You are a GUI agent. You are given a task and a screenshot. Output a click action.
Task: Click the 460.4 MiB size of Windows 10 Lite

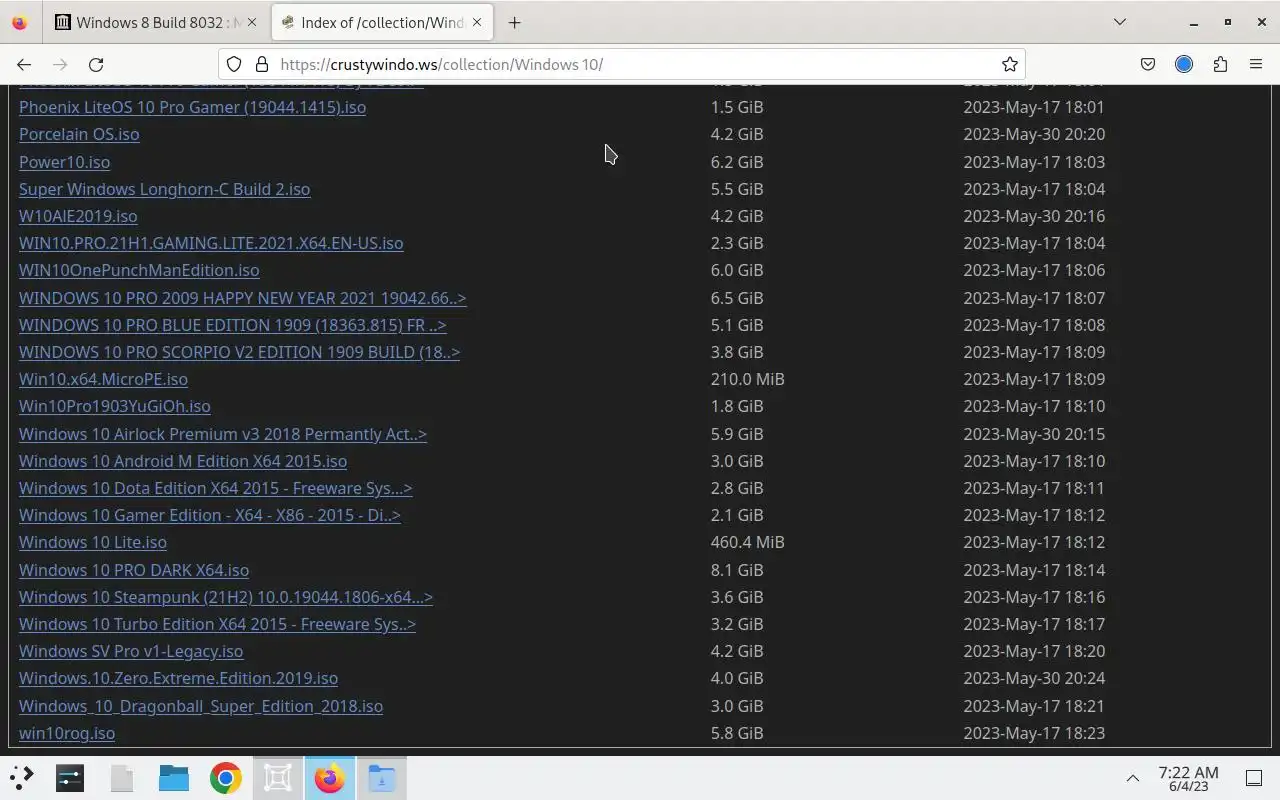click(747, 542)
